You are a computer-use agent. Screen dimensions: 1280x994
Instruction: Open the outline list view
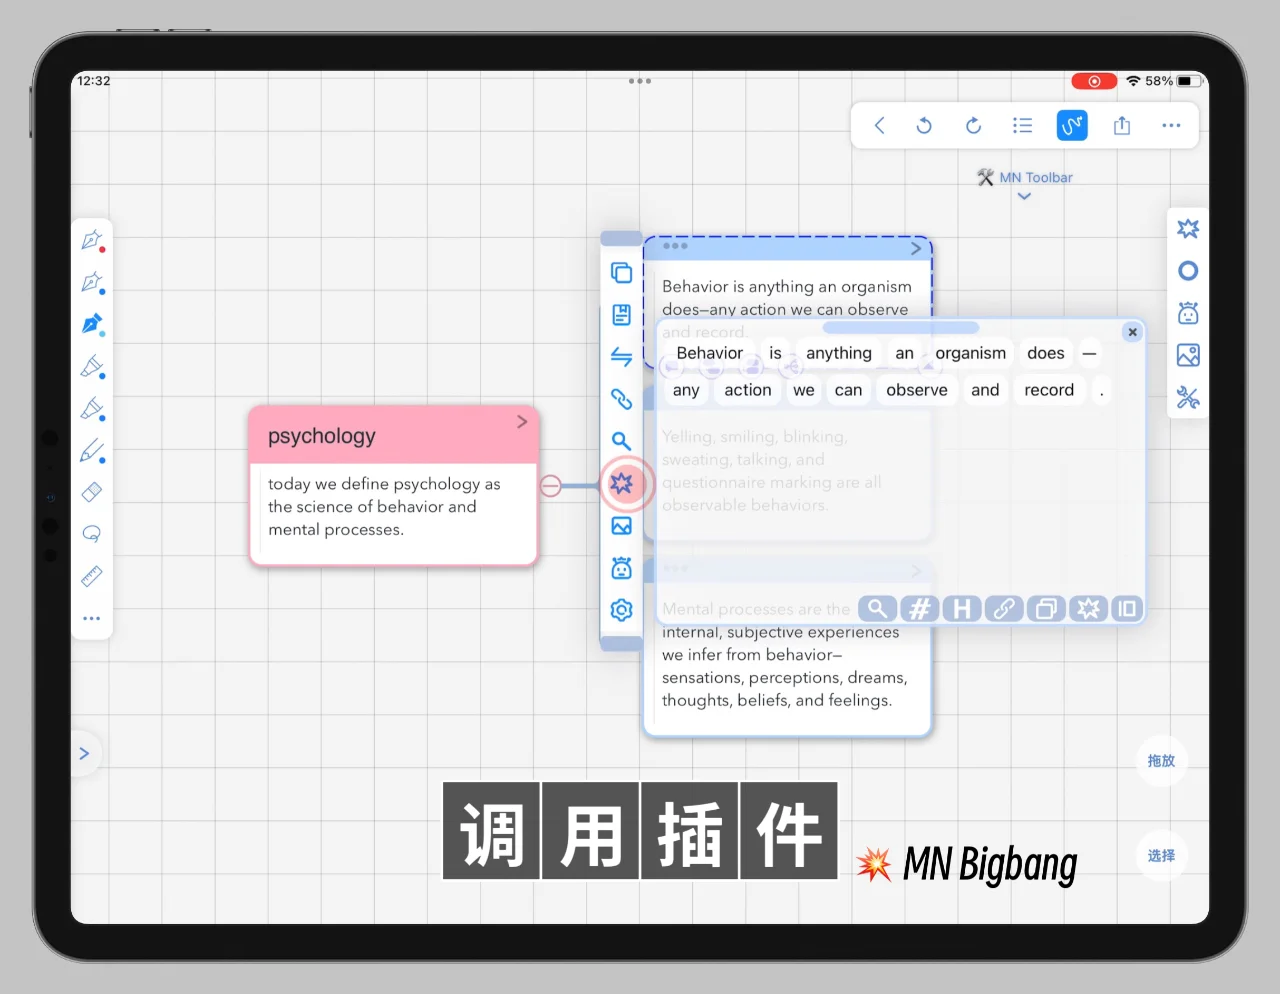click(x=1022, y=125)
